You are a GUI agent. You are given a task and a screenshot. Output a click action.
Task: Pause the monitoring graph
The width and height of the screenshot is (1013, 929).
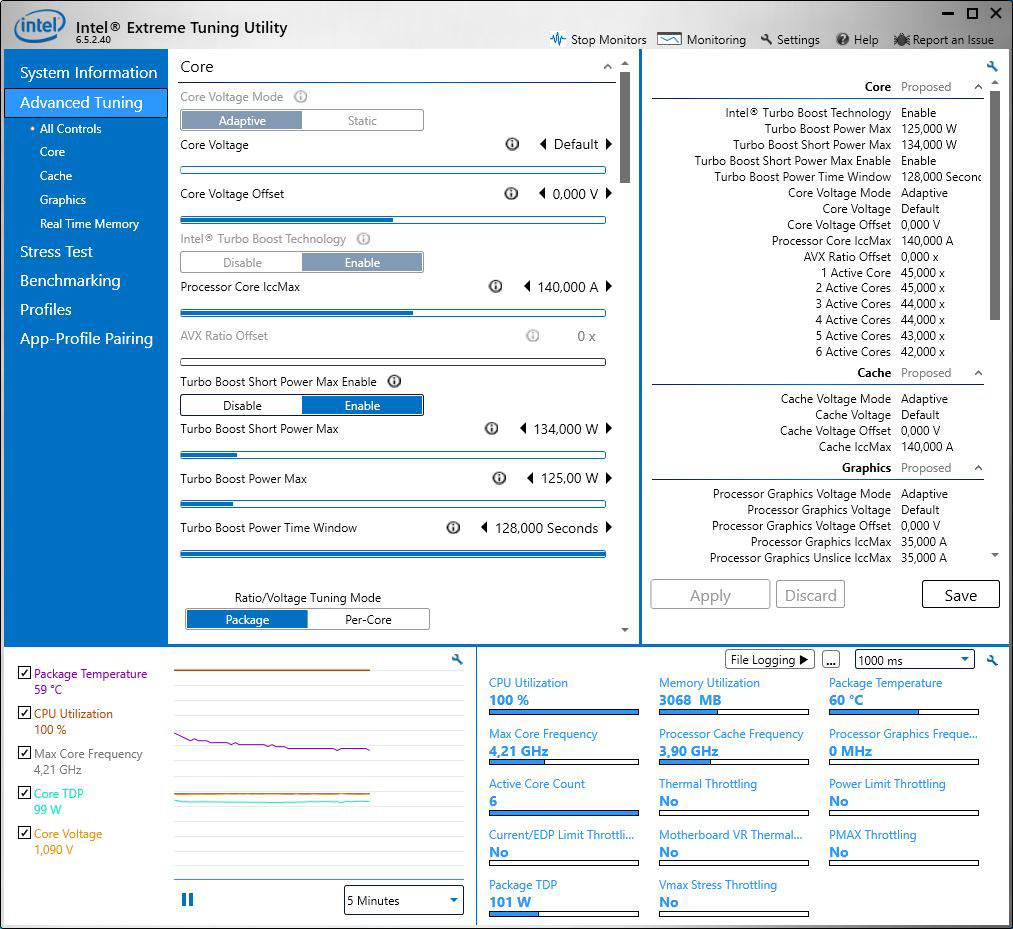pos(187,900)
